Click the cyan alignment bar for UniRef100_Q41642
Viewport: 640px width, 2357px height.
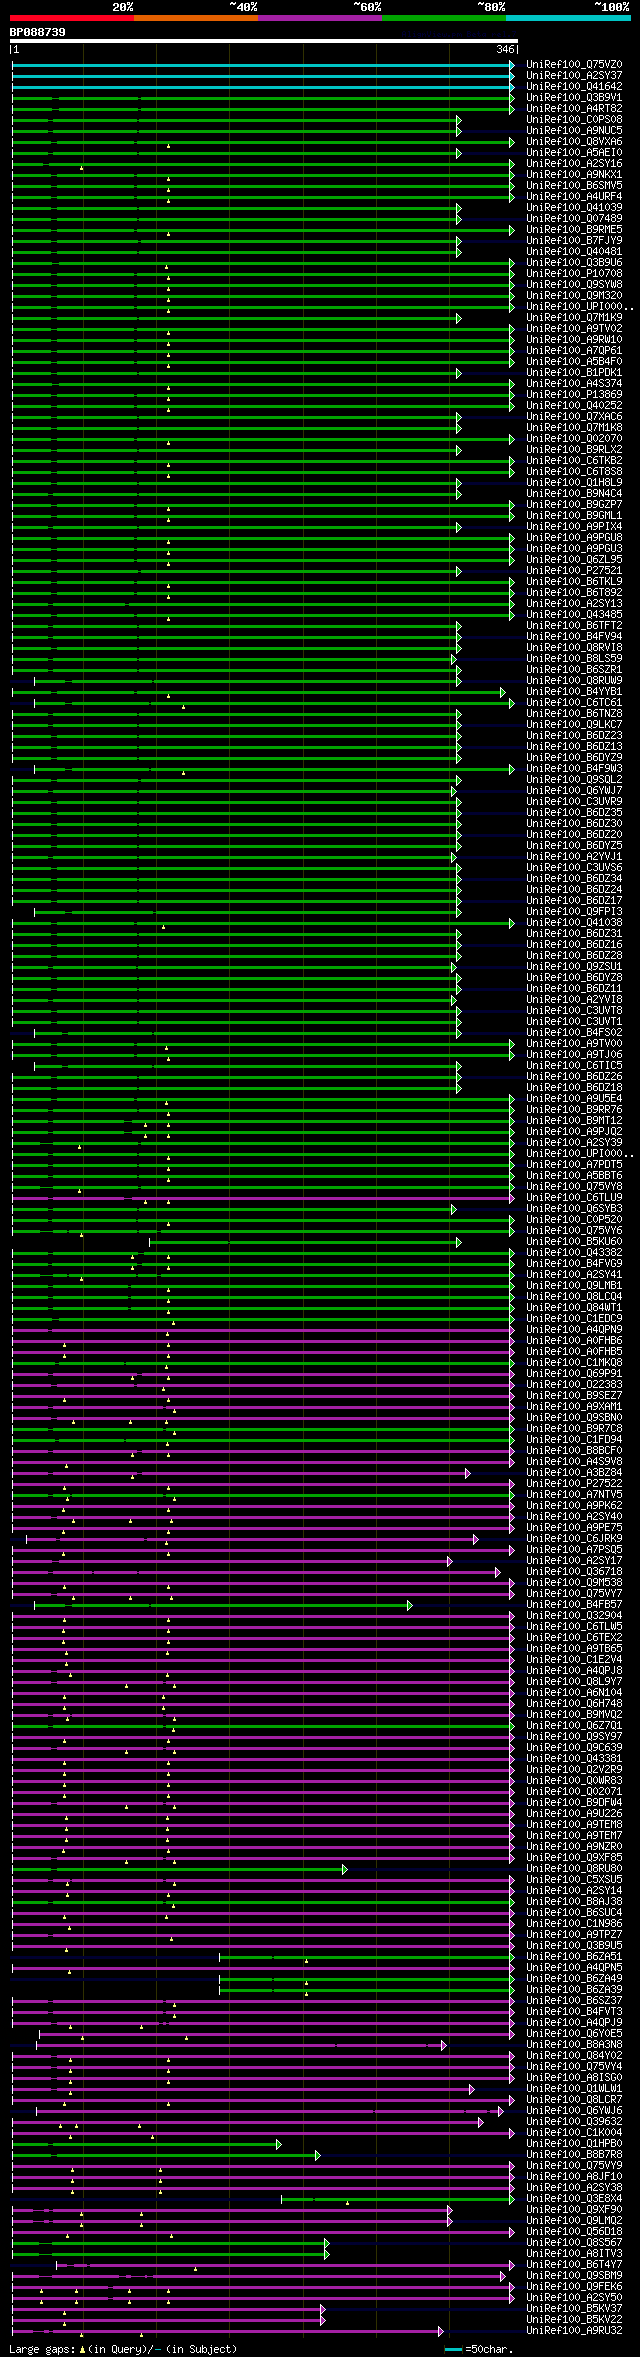(x=263, y=87)
